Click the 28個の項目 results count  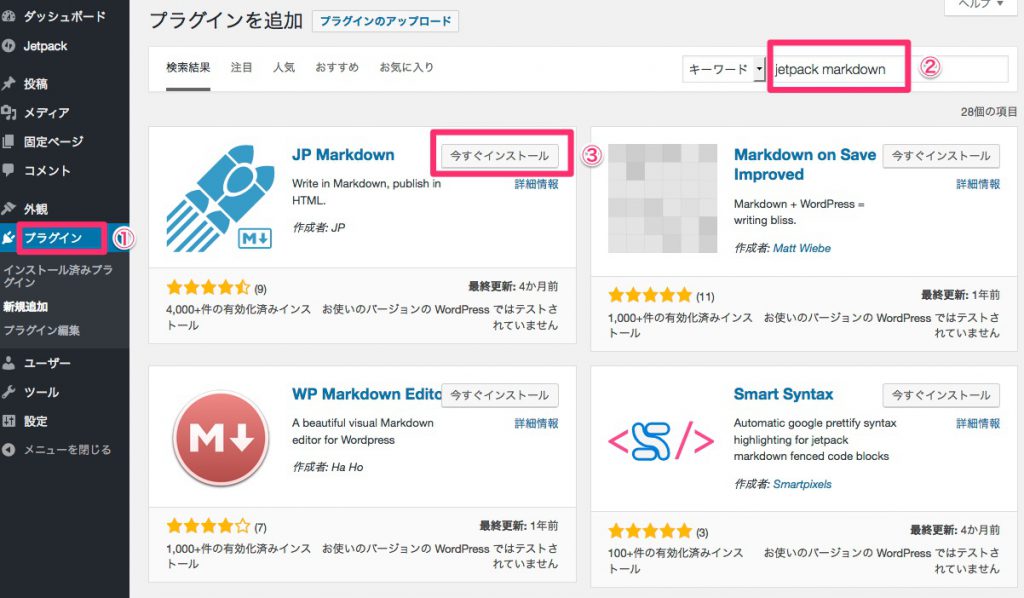click(989, 112)
